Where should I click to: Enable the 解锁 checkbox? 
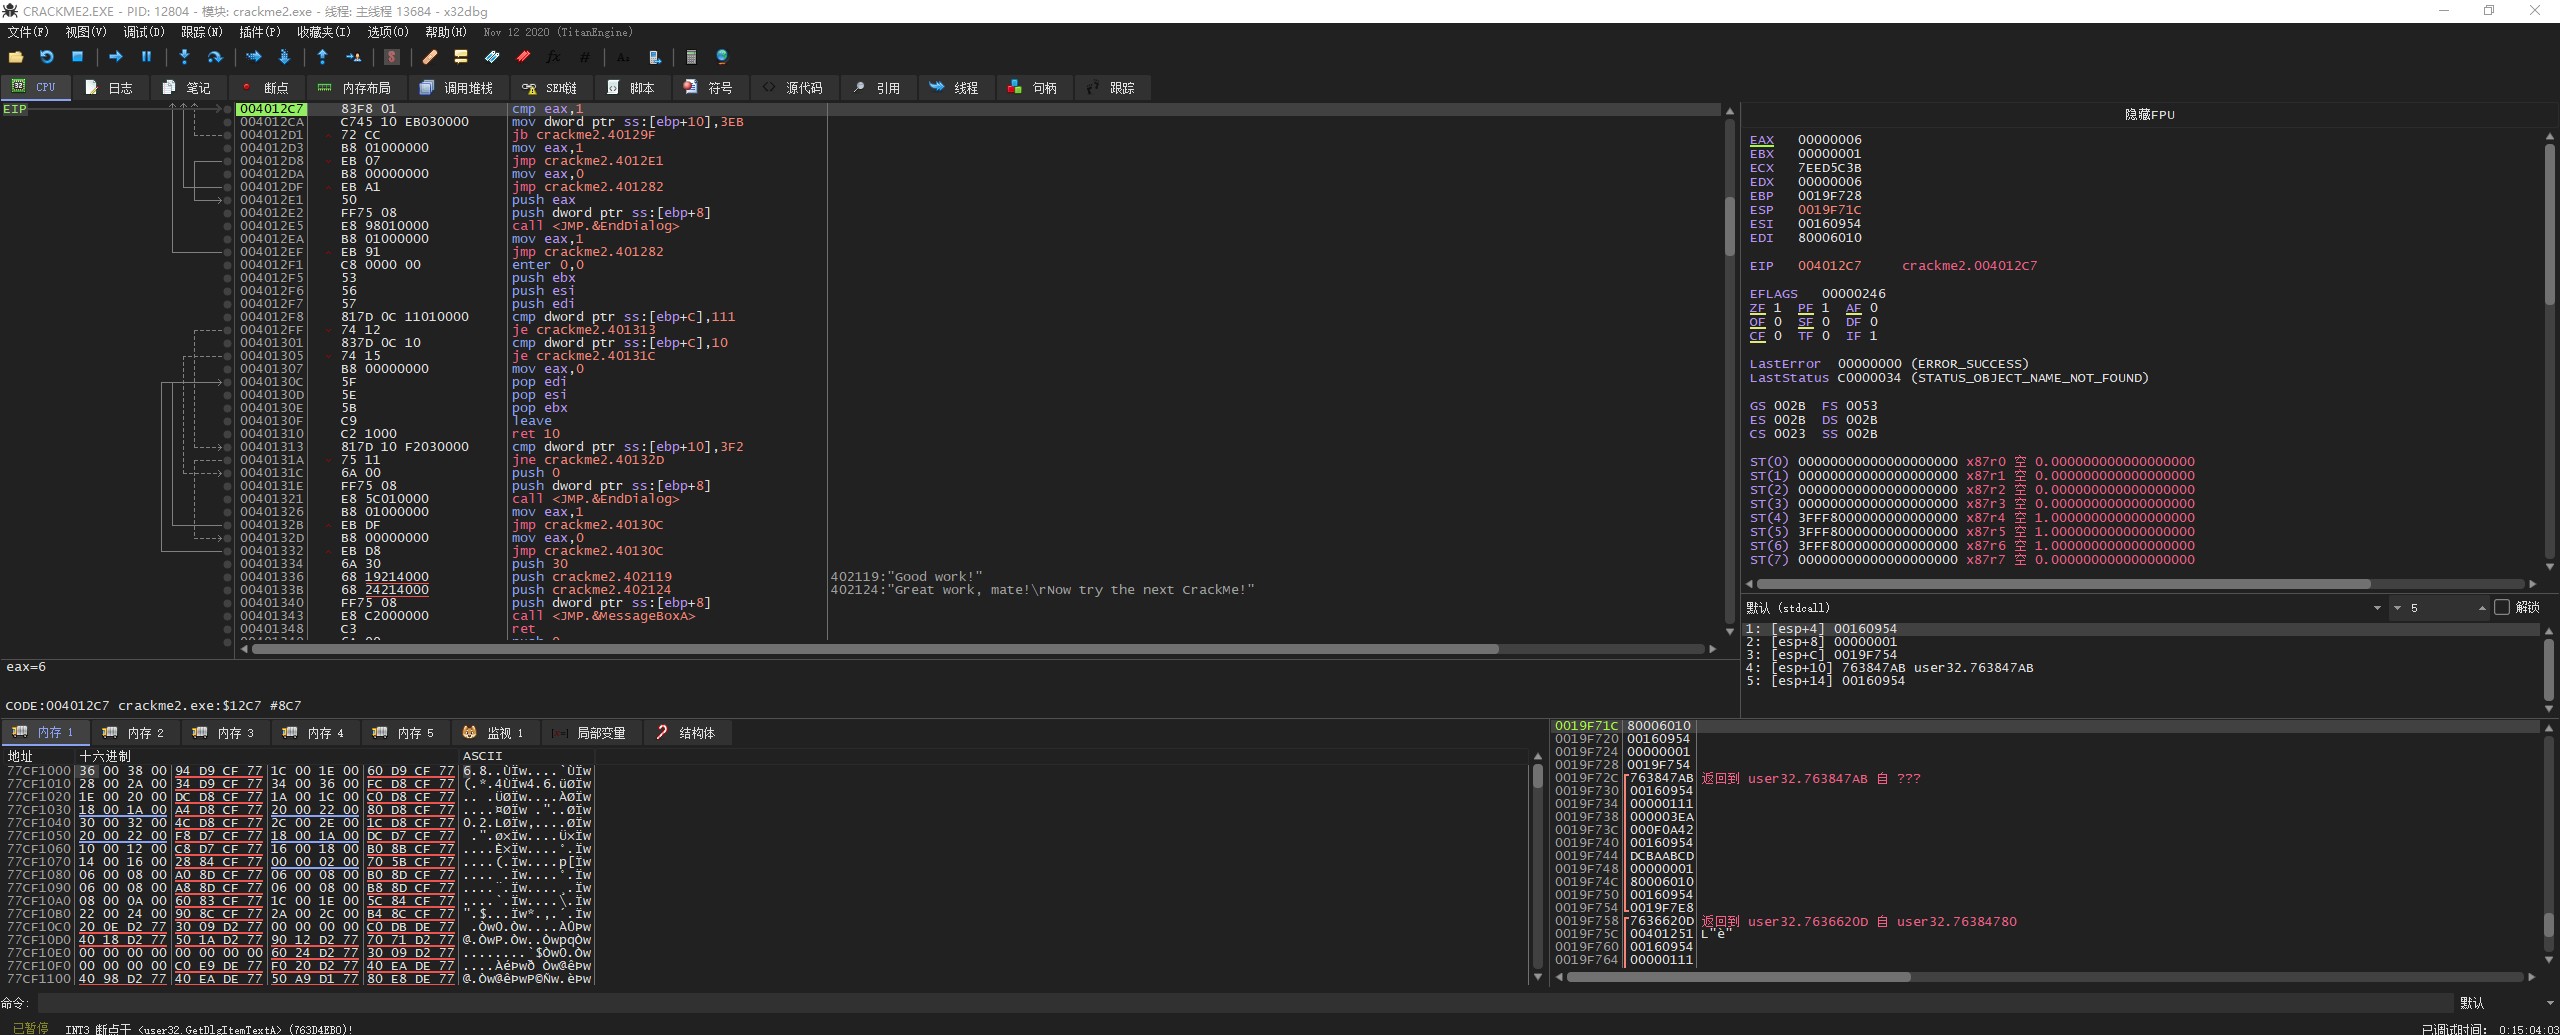tap(2502, 608)
